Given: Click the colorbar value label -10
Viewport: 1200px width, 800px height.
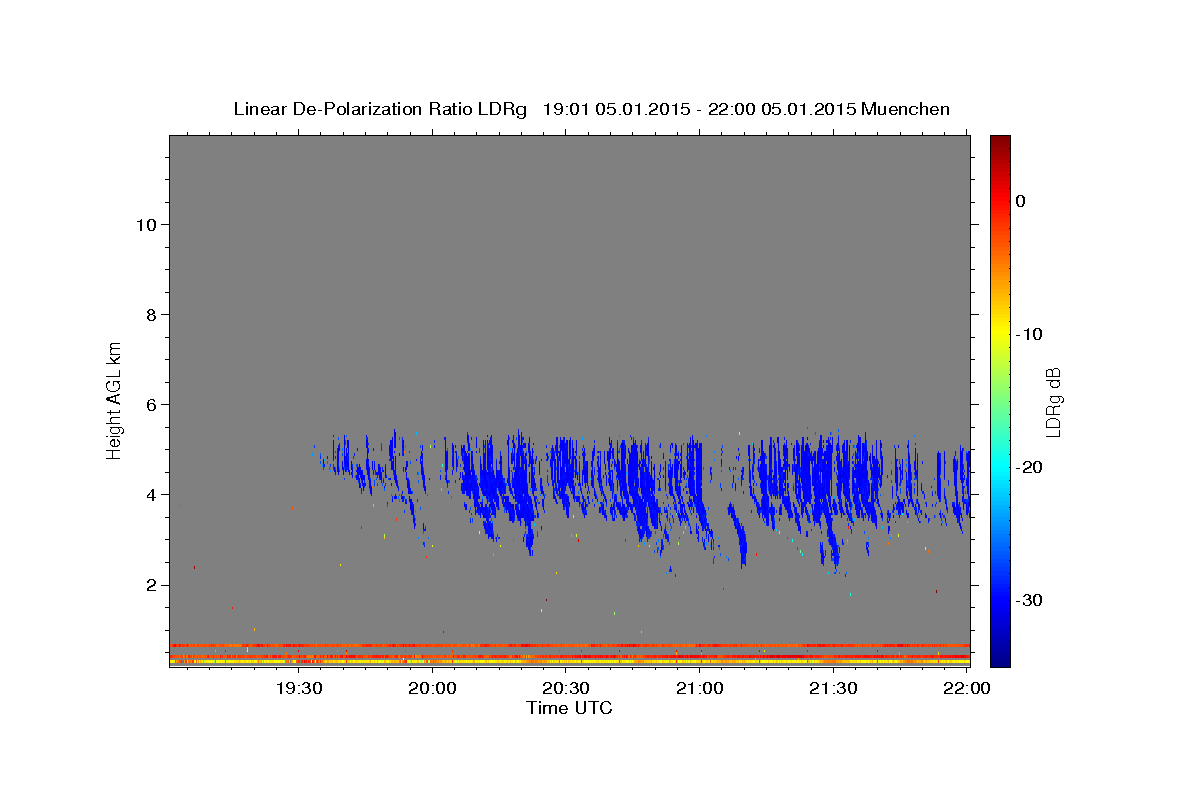Looking at the screenshot, I should [x=1030, y=334].
